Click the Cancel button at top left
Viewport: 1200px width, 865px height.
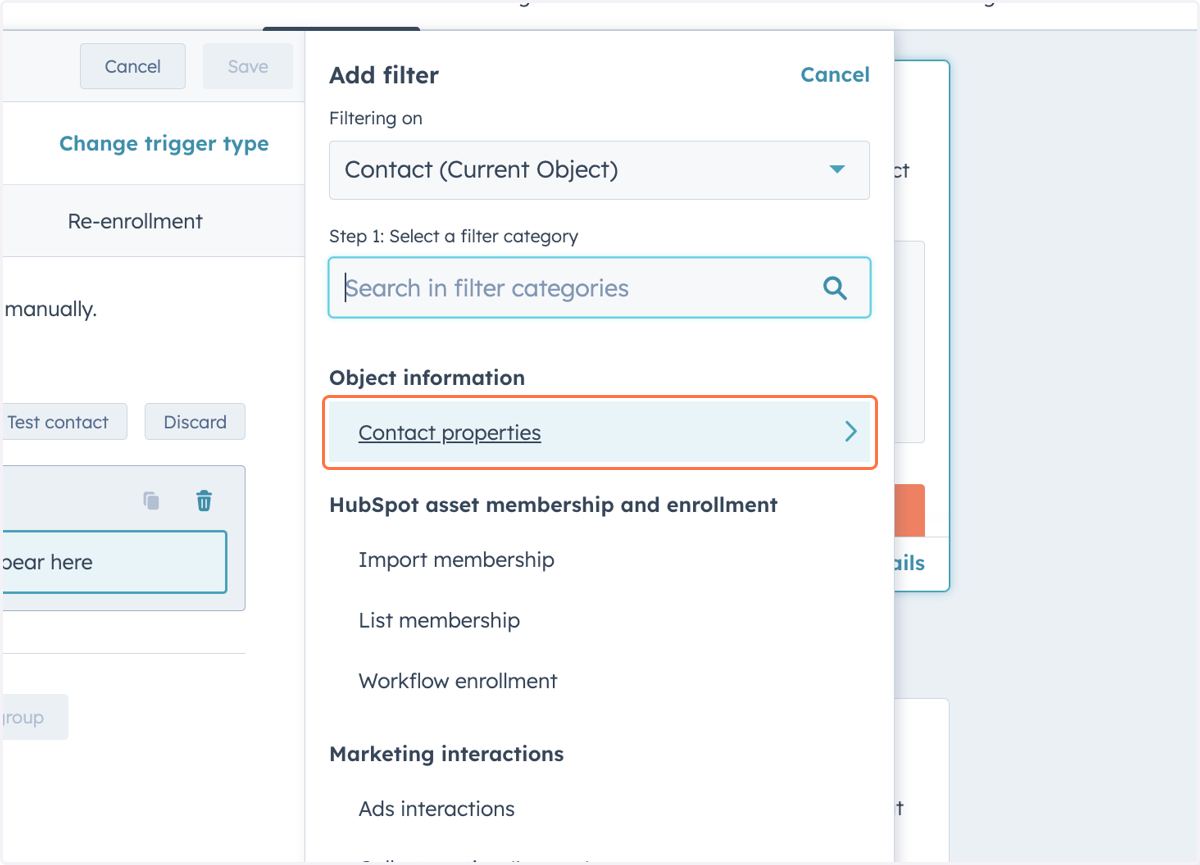[x=133, y=67]
